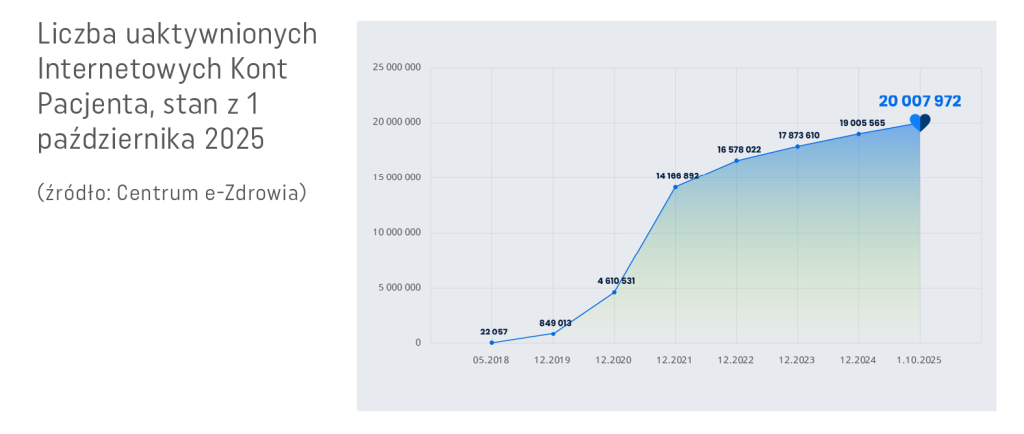
Task: Click the highlighted value 20 007 972
Action: click(919, 101)
